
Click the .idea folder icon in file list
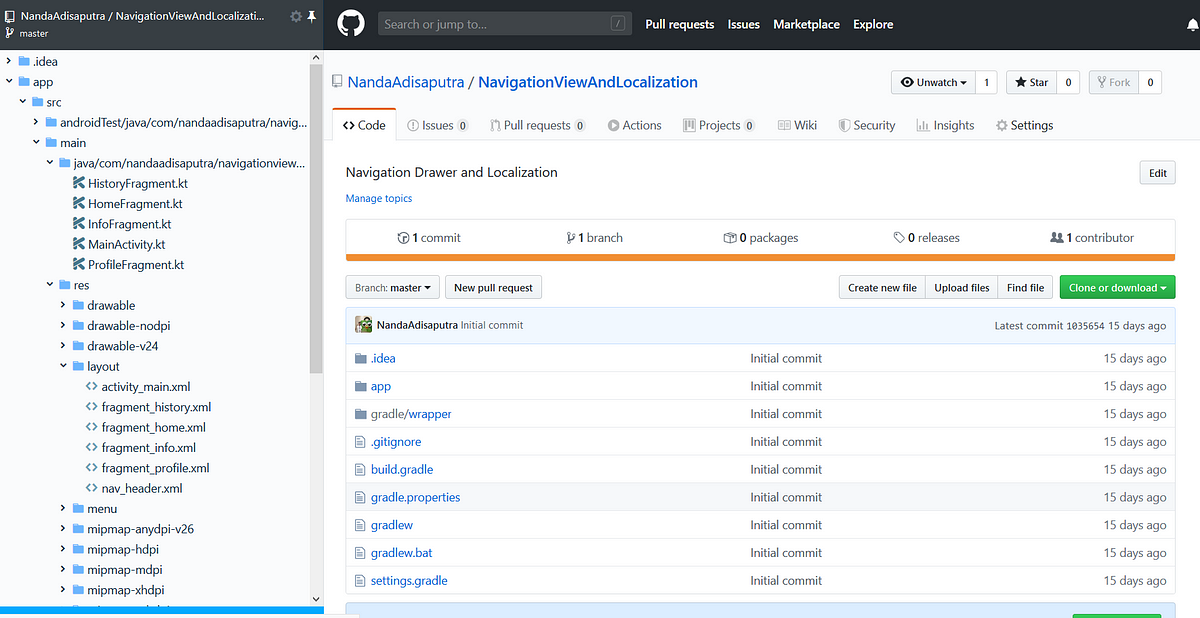(361, 358)
